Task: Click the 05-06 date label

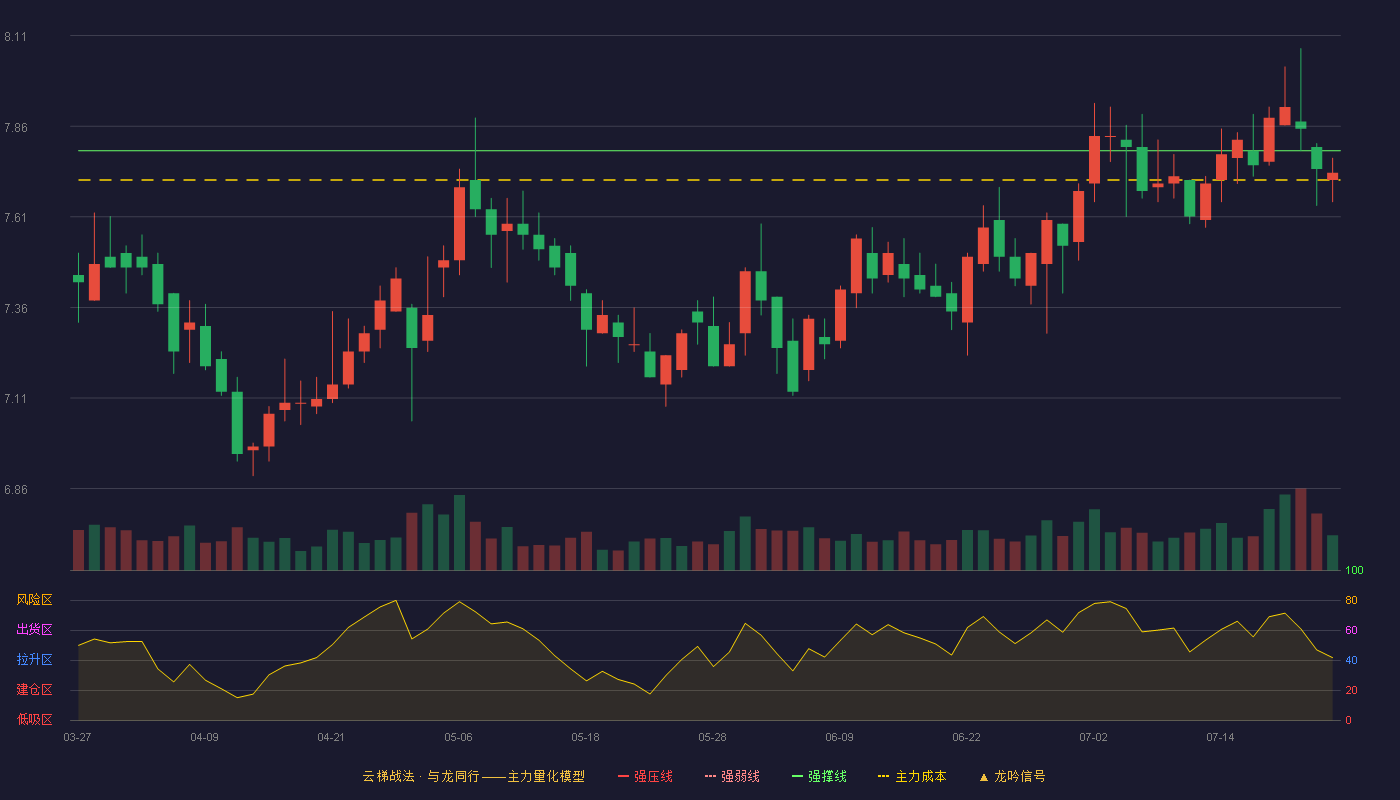Action: tap(458, 737)
